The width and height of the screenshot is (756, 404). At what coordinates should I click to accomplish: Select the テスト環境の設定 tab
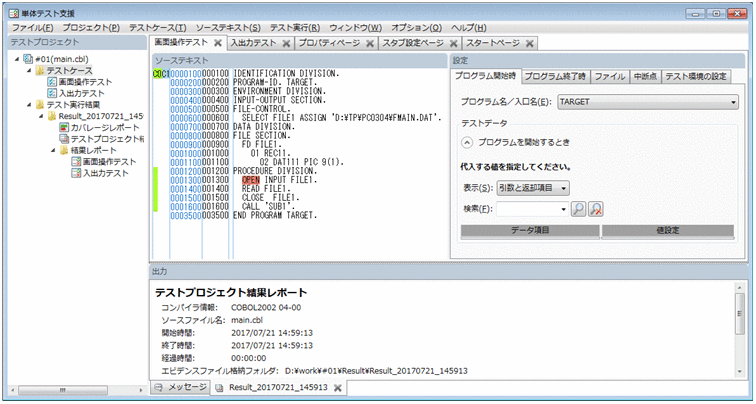[696, 76]
